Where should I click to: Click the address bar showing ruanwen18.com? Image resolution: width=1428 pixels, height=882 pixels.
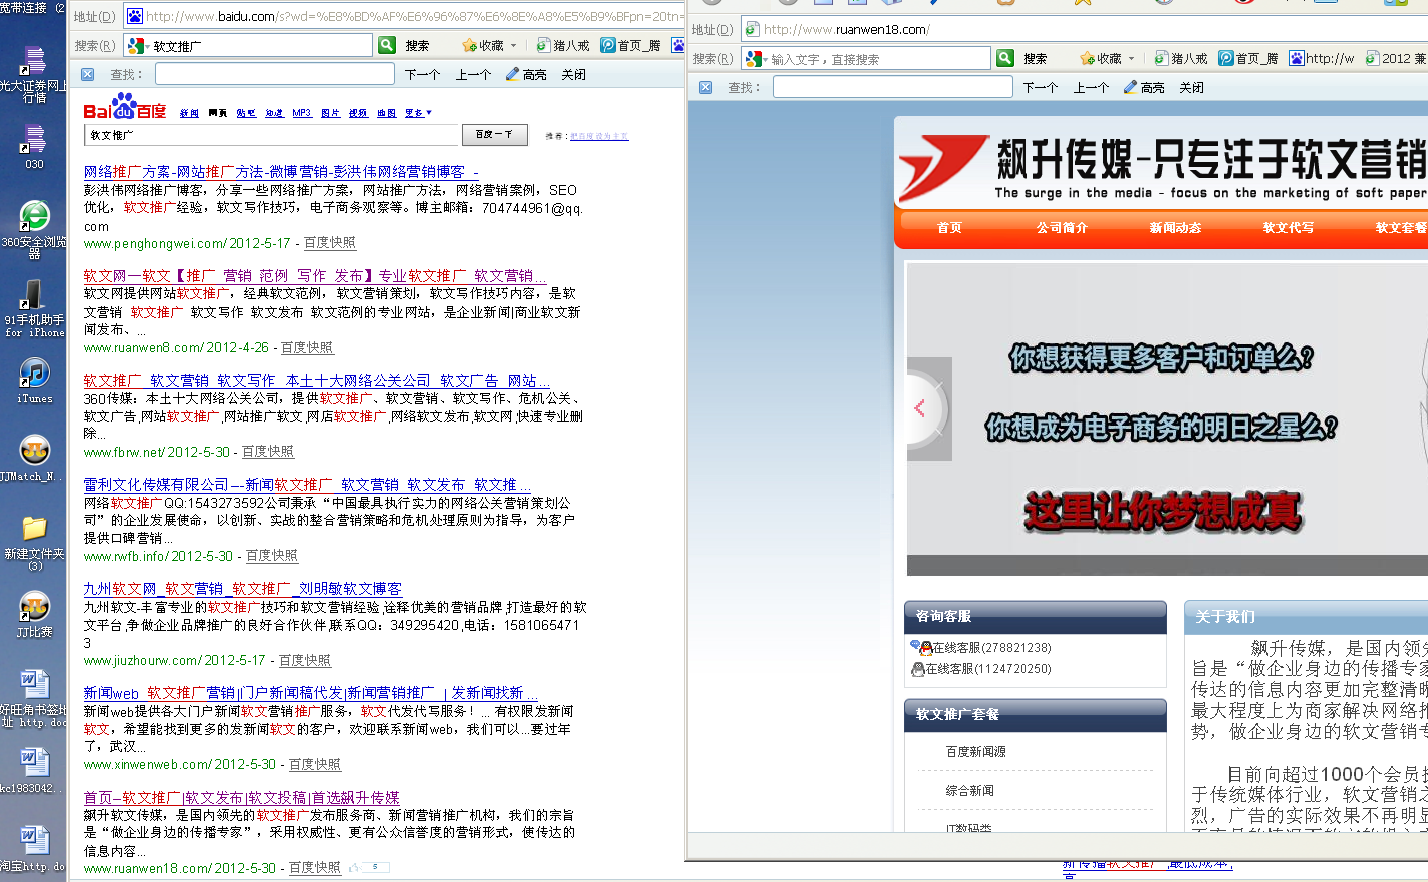pyautogui.click(x=1085, y=29)
